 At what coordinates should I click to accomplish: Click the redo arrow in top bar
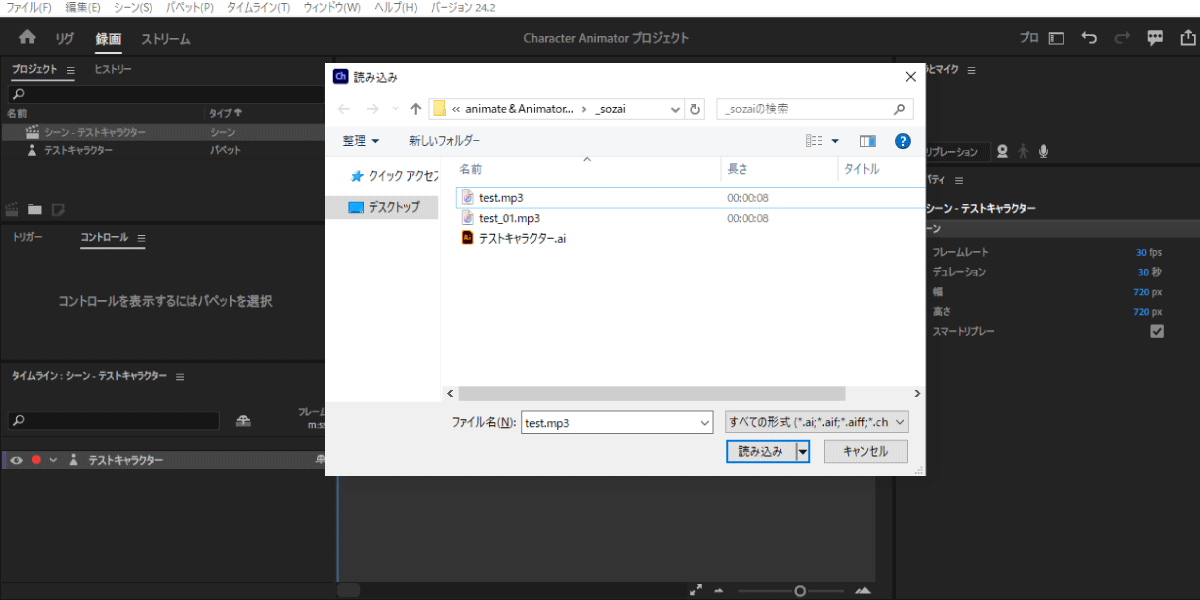click(x=1122, y=38)
